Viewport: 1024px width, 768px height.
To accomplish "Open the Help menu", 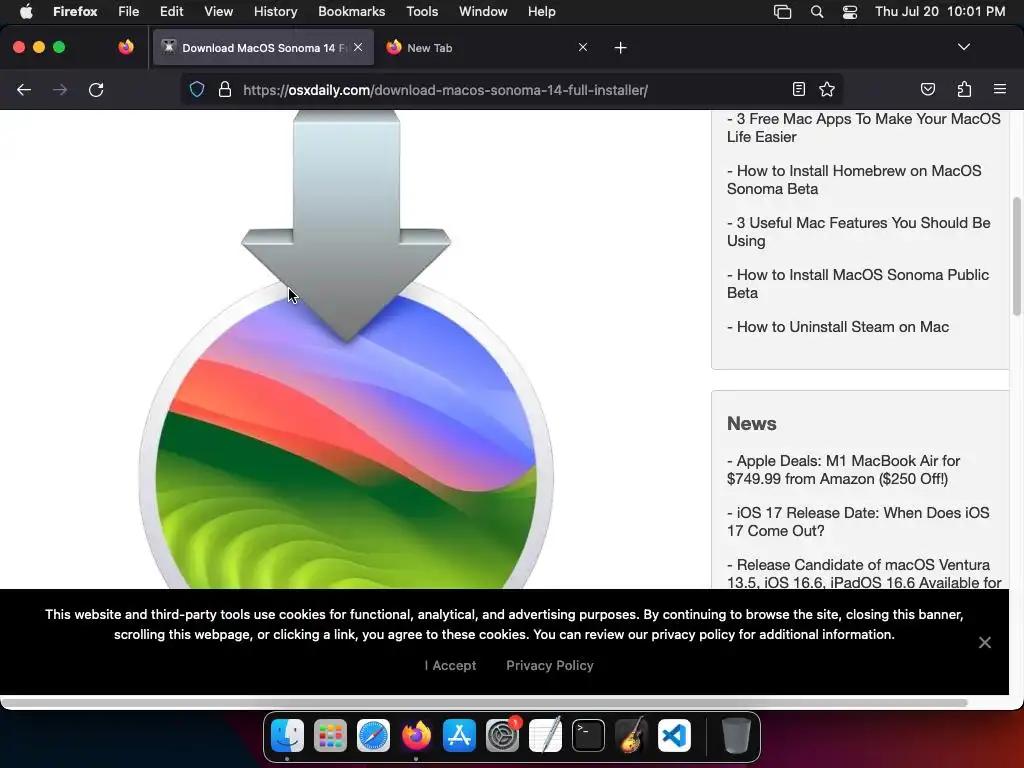I will (x=541, y=11).
